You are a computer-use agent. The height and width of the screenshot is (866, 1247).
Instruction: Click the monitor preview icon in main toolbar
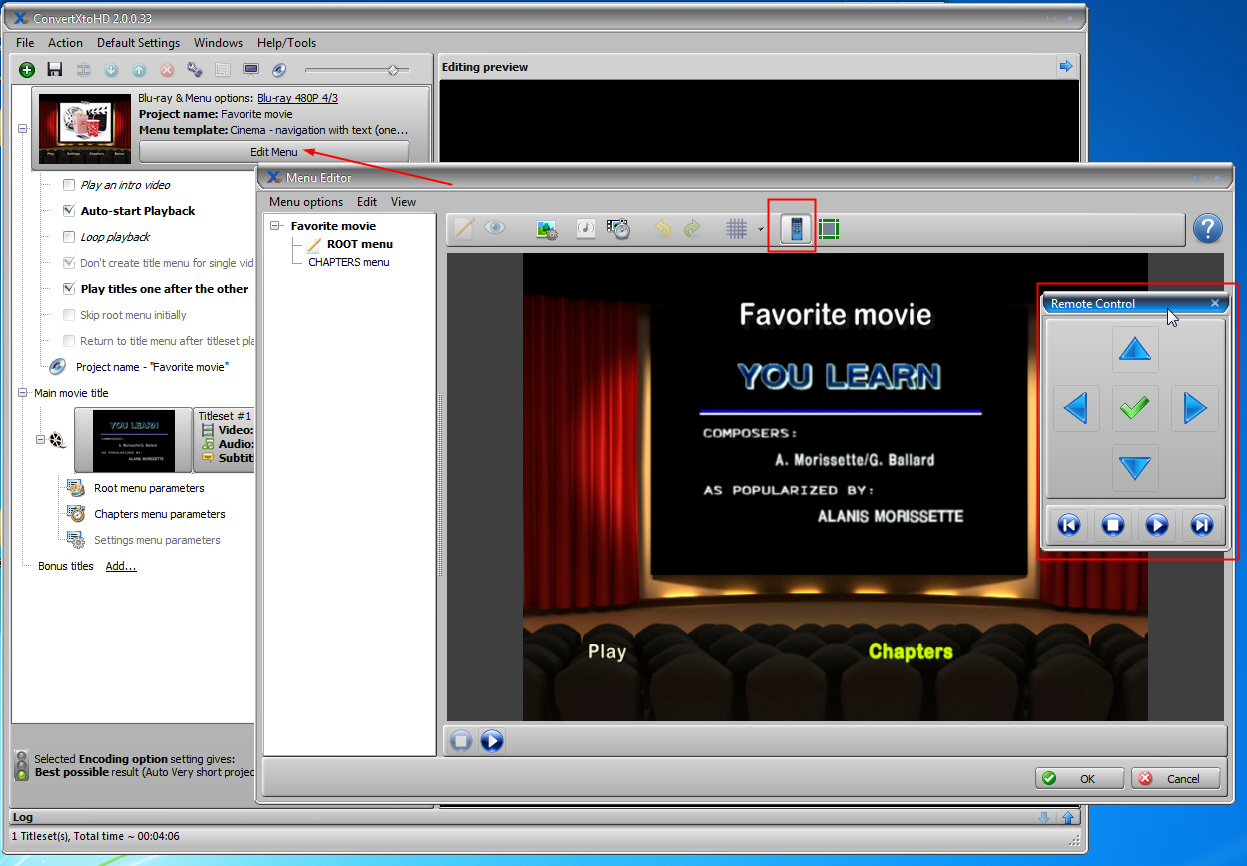click(251, 70)
